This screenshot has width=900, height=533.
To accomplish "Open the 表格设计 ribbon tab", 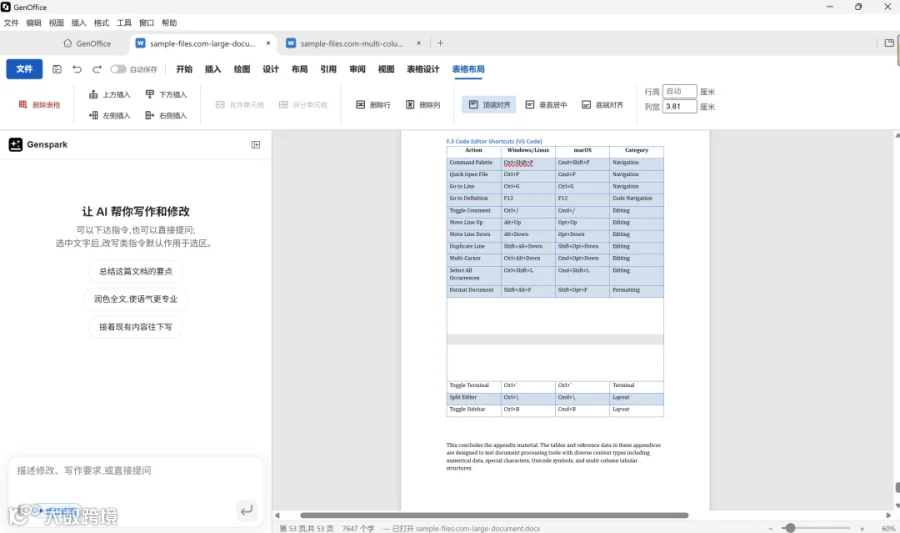I will coord(423,69).
